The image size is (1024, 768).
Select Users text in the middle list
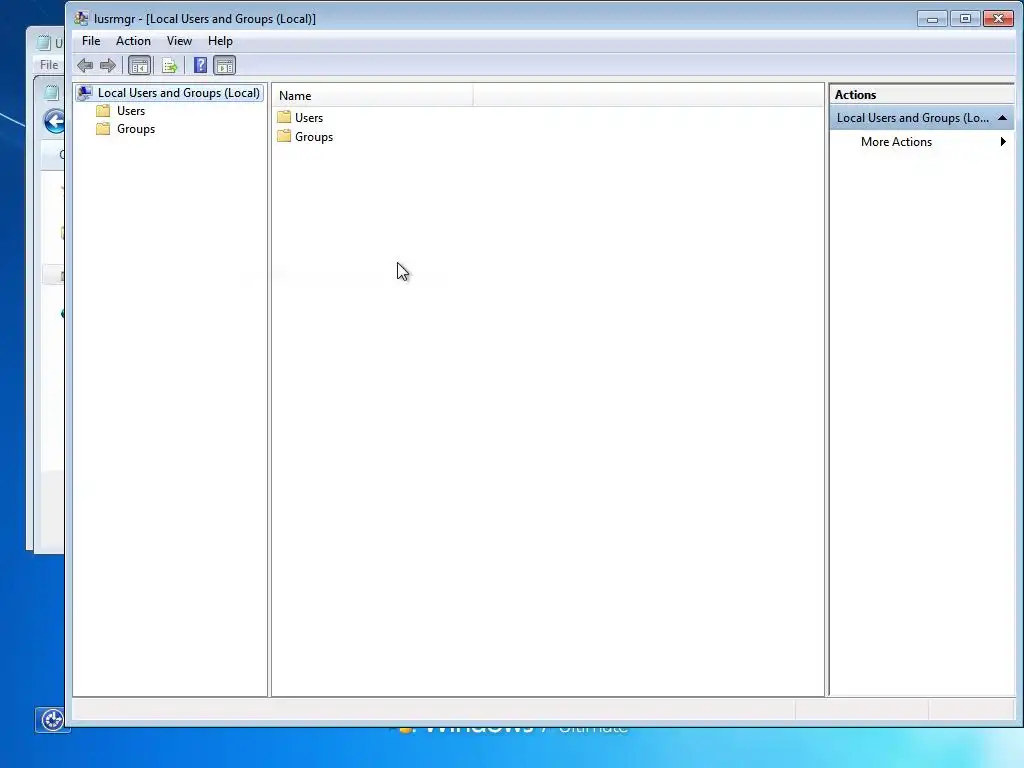309,118
